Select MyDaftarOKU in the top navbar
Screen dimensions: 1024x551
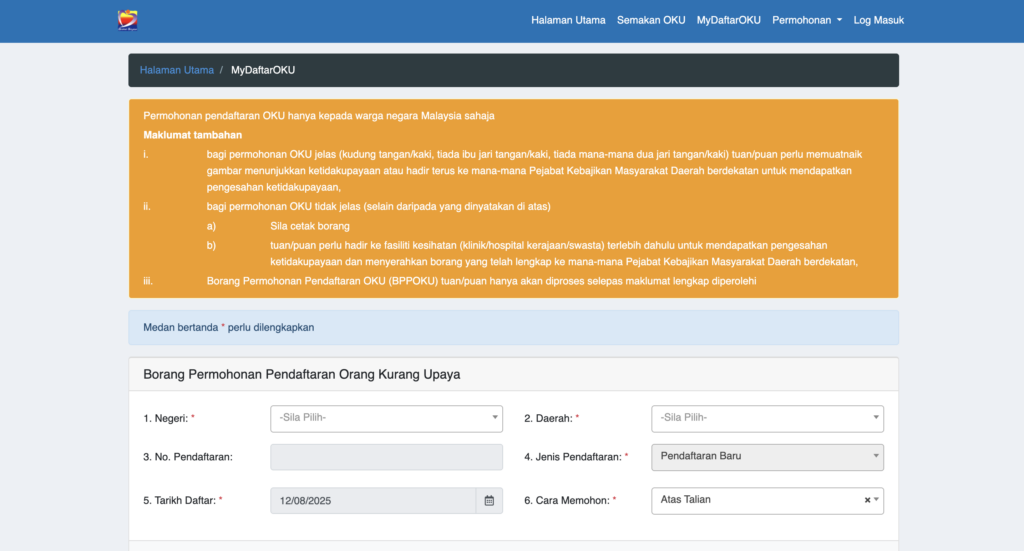728,20
